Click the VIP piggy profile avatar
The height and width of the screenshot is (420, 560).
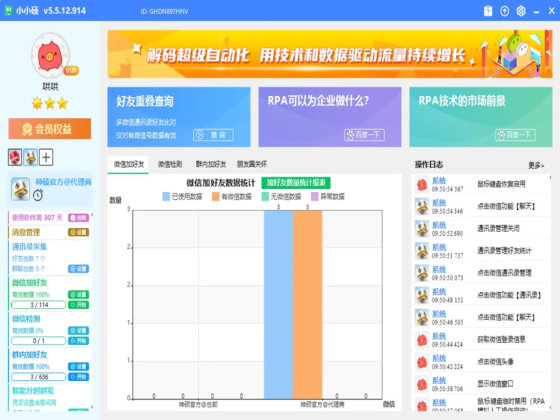[x=50, y=55]
